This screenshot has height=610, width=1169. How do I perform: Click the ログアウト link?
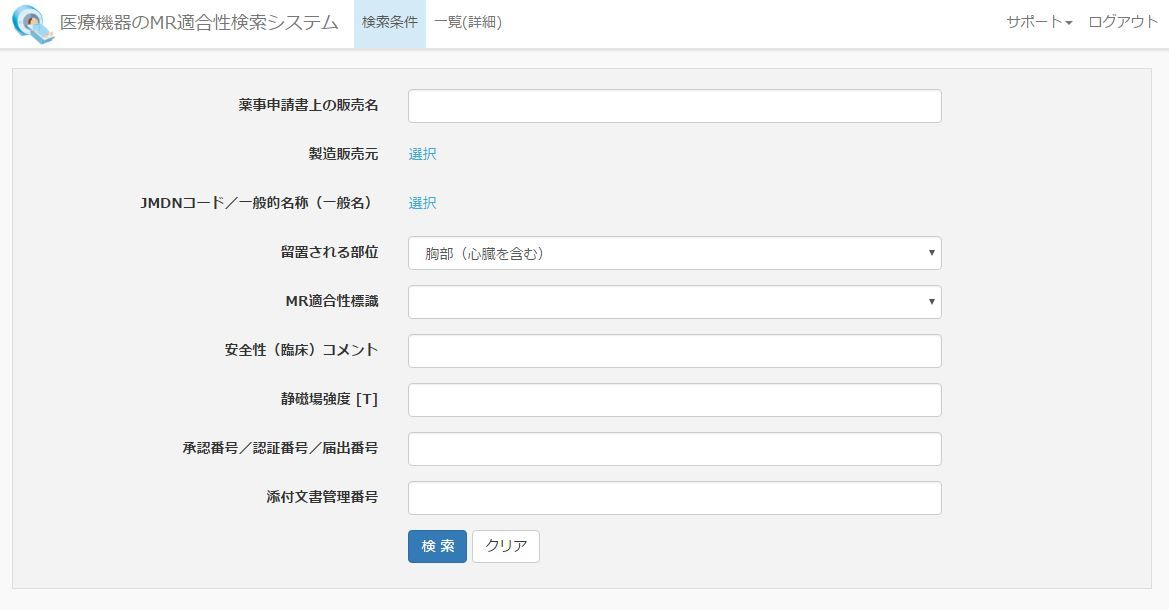point(1123,23)
